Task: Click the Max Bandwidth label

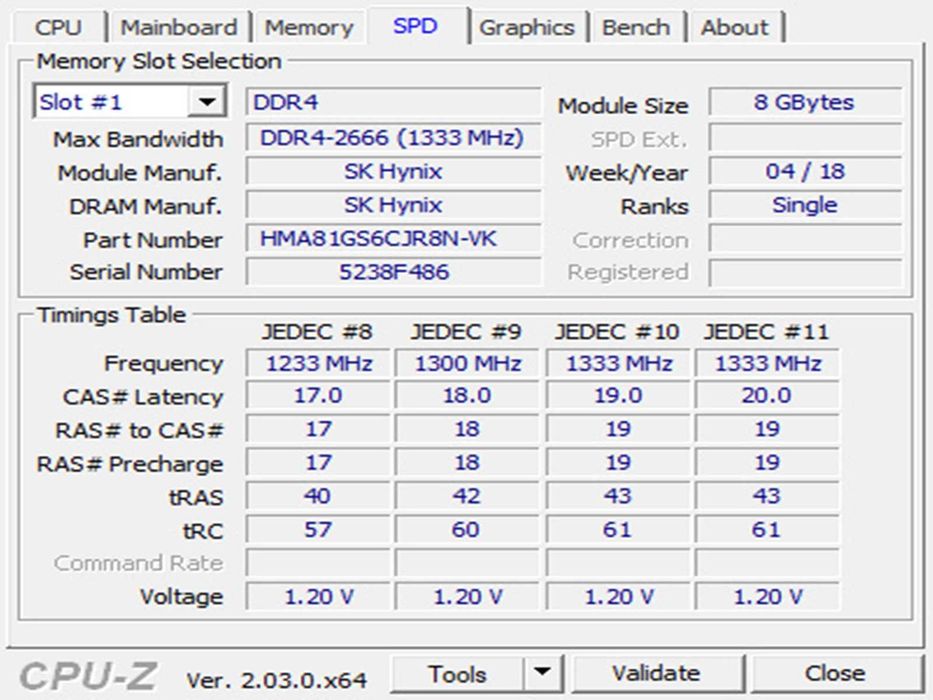Action: click(138, 139)
